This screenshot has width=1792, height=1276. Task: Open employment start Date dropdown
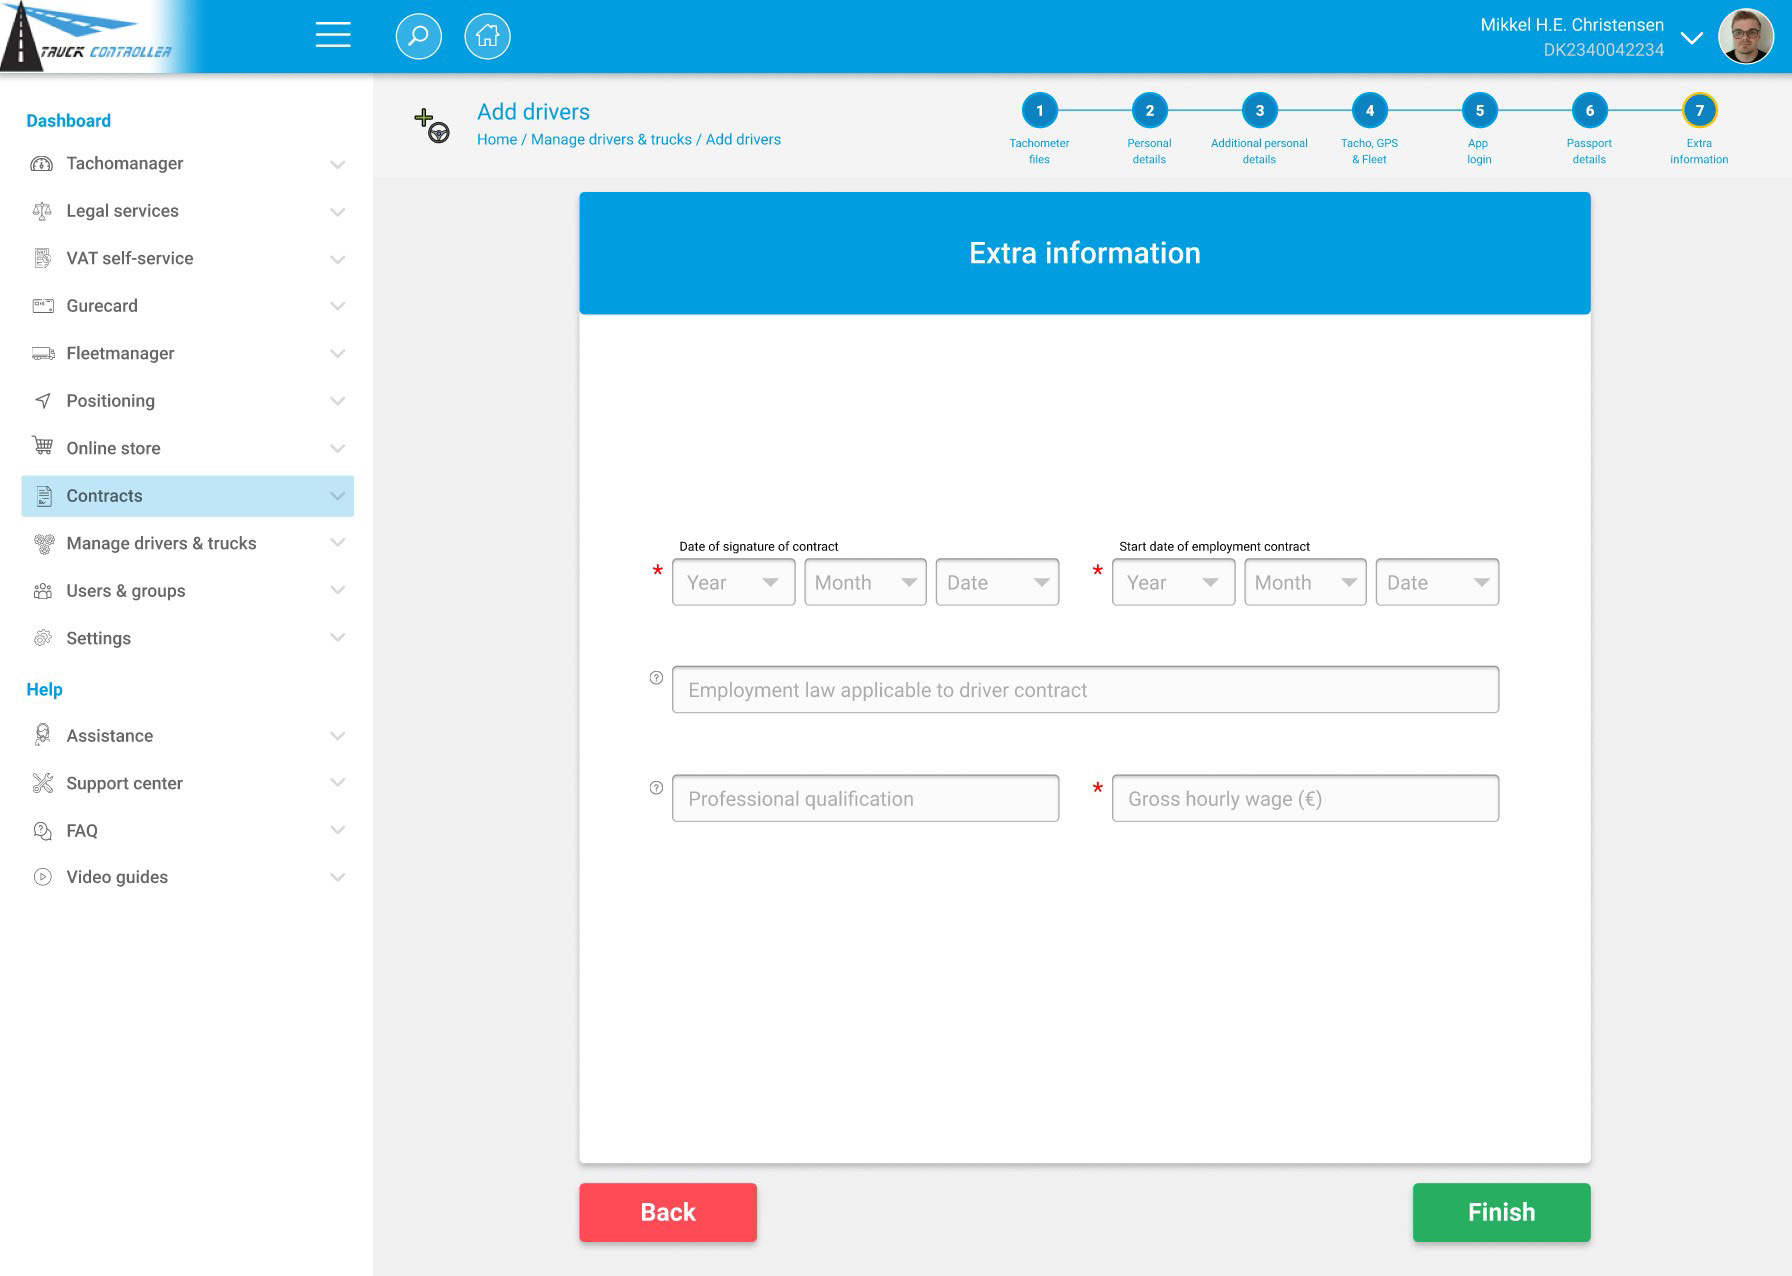1437,582
